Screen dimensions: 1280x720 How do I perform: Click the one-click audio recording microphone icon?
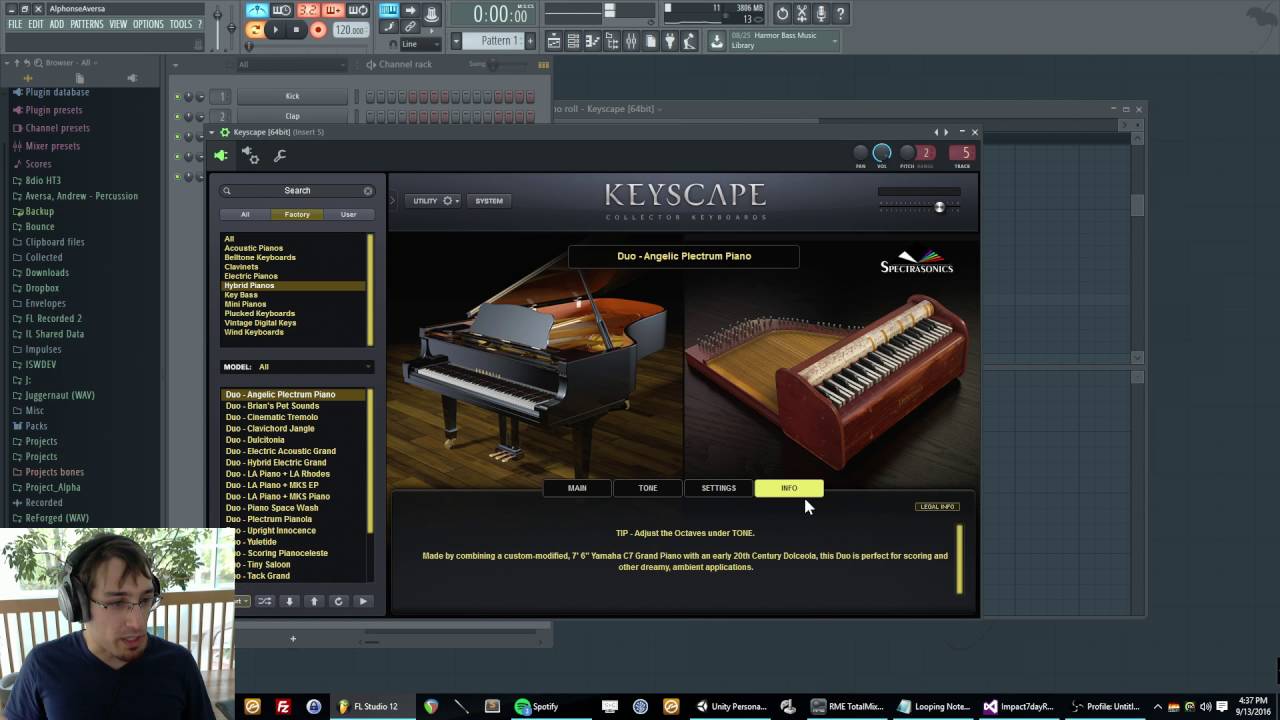point(821,13)
